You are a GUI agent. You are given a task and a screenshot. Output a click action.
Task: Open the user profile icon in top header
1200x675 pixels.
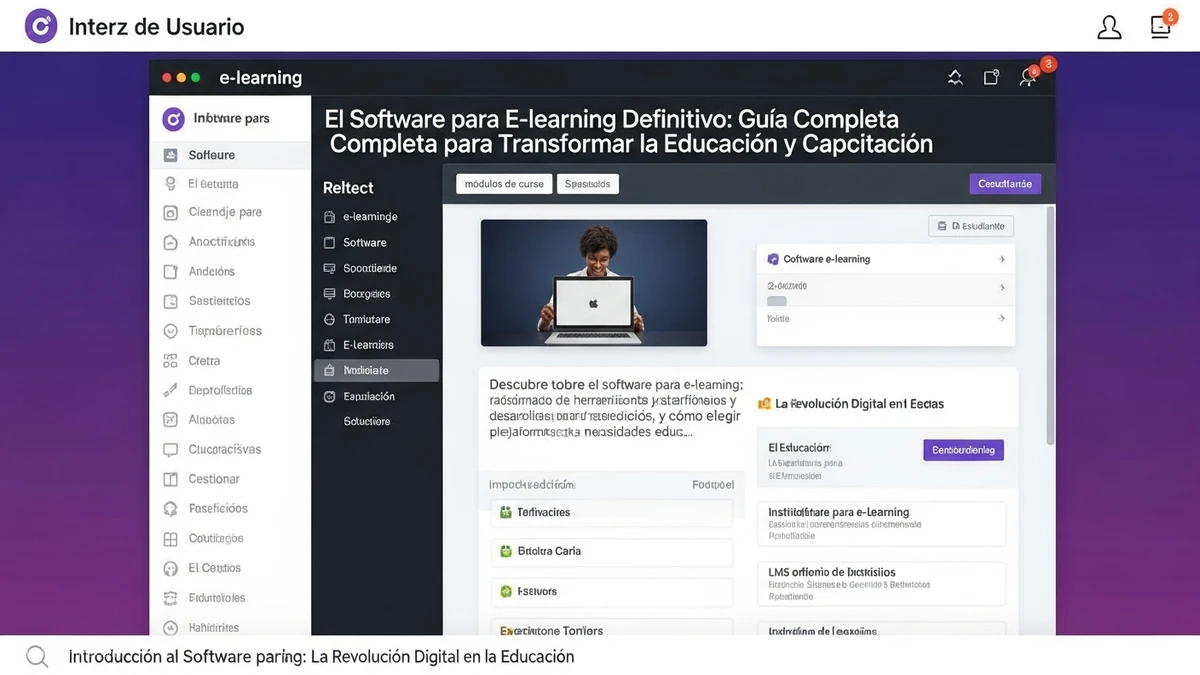[1109, 27]
